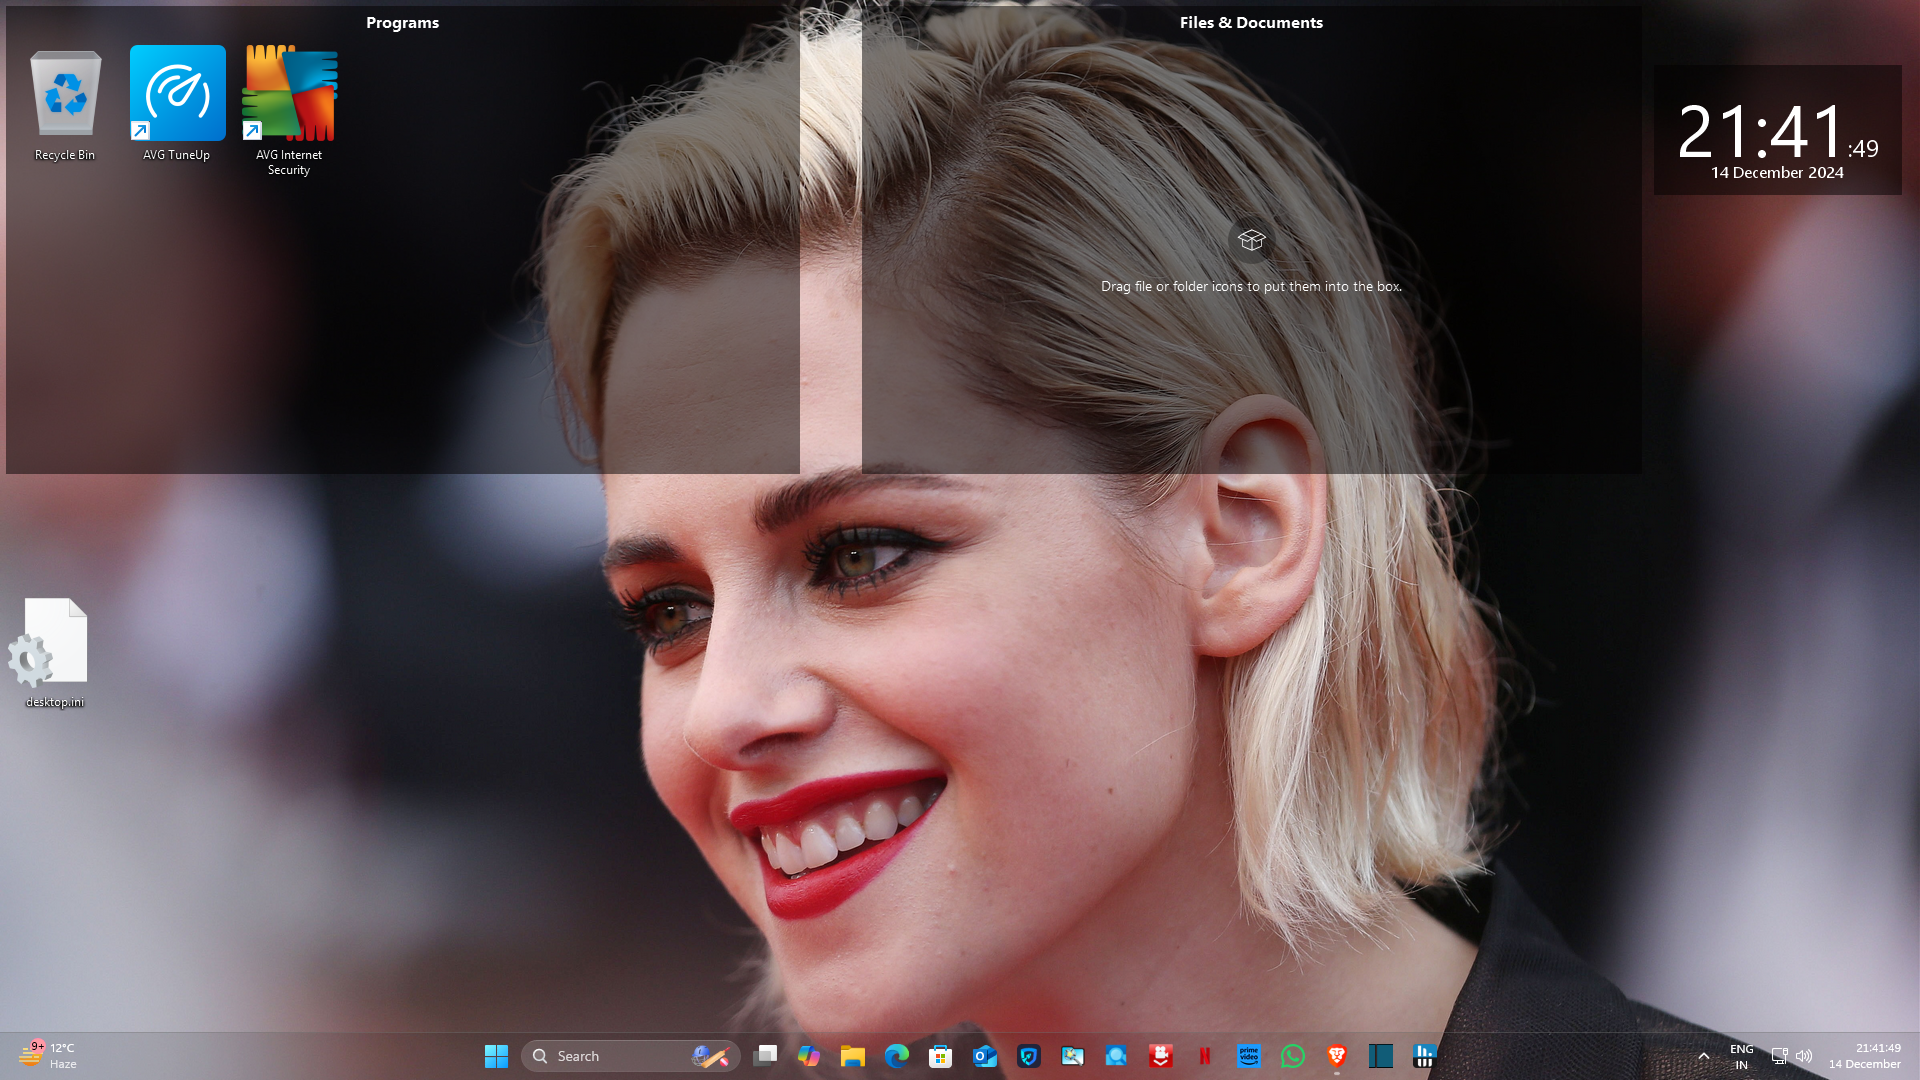The width and height of the screenshot is (1920, 1080).
Task: Launch Netflix from the taskbar
Action: click(1205, 1056)
